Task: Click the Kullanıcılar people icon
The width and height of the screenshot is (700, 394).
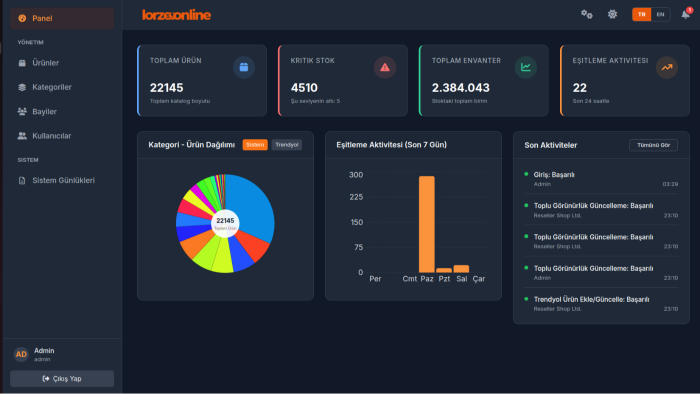Action: point(22,136)
